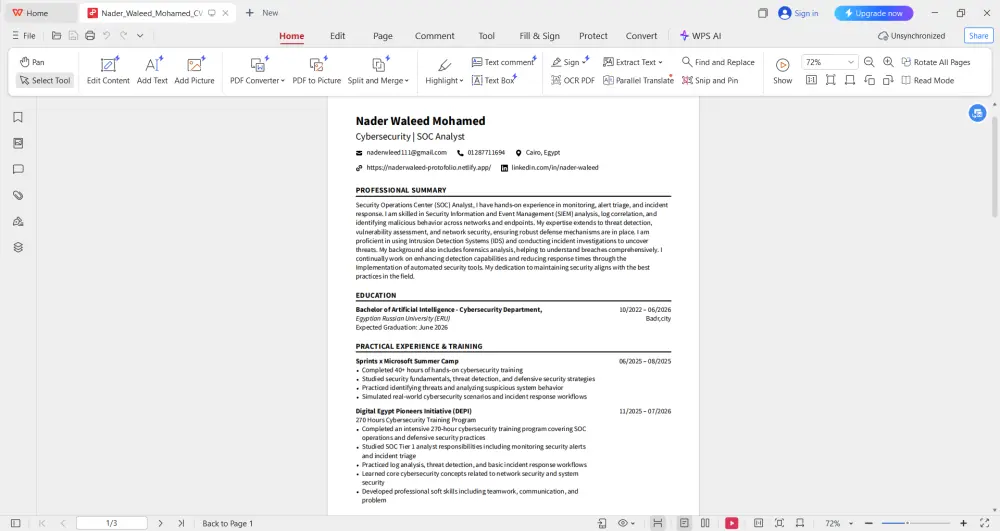
Task: Open the layers panel in left sidebar
Action: pyautogui.click(x=18, y=247)
